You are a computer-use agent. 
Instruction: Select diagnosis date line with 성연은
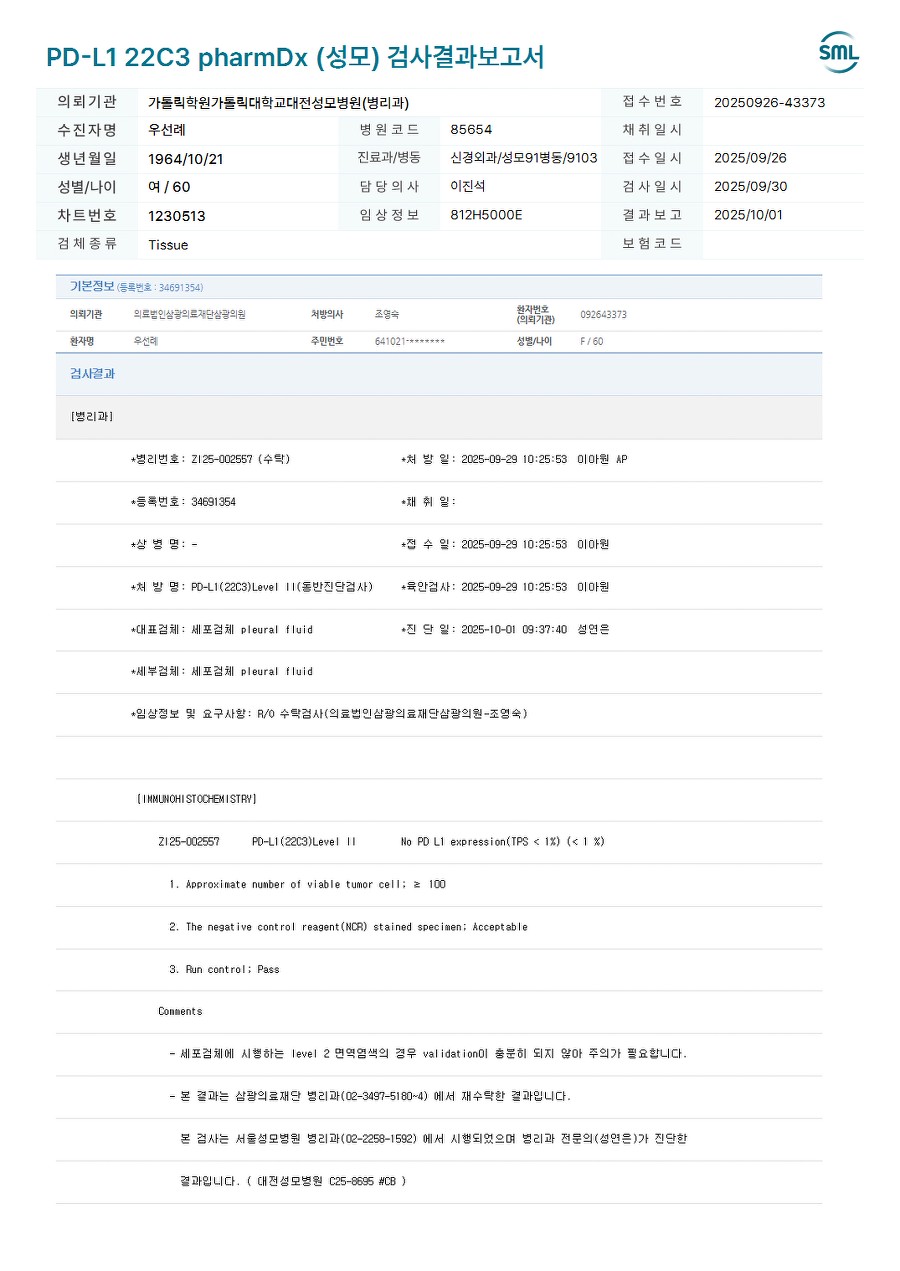505,630
